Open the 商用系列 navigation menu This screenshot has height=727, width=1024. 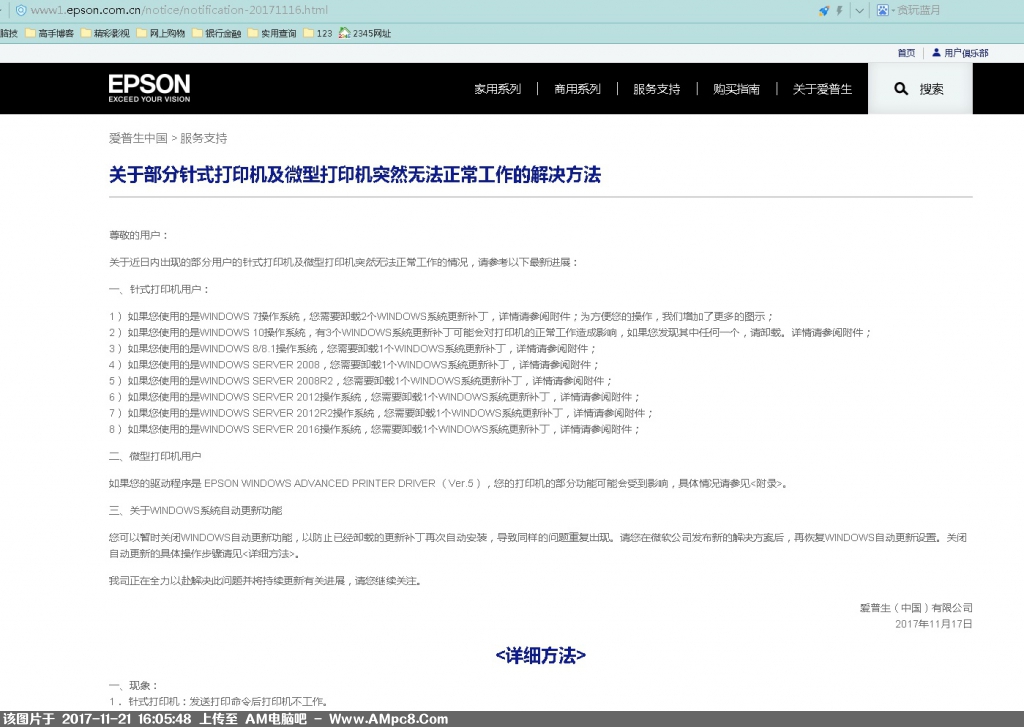577,89
